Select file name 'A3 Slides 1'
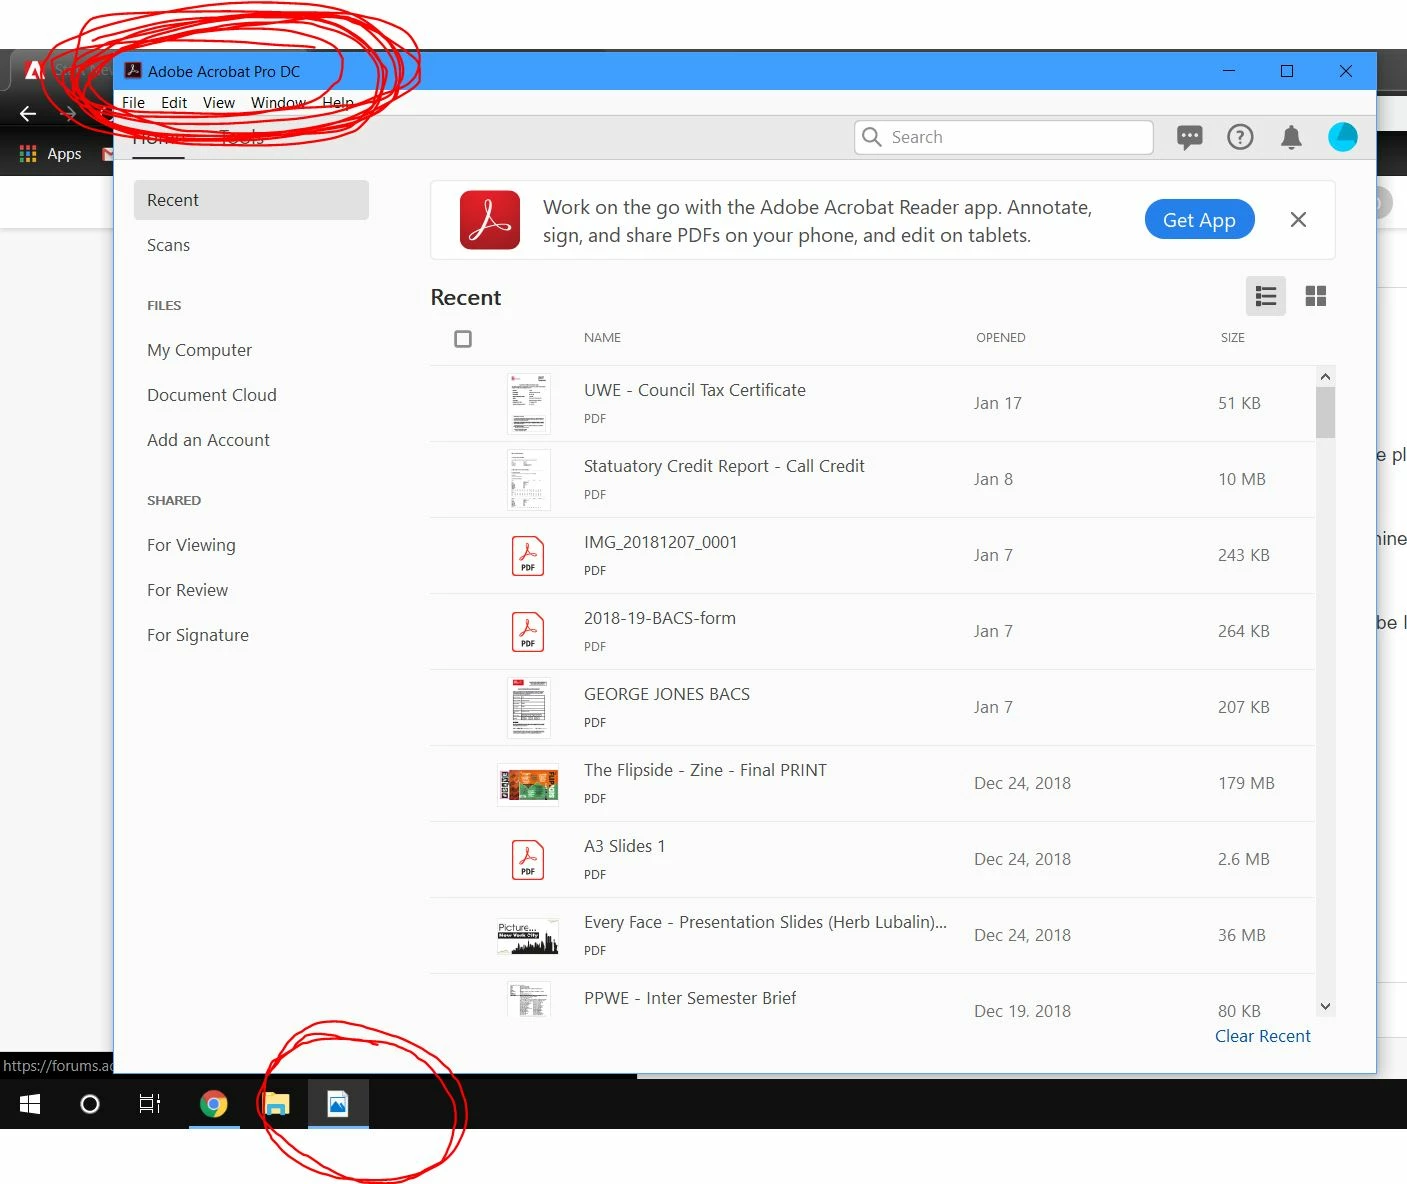1407x1184 pixels. [624, 846]
